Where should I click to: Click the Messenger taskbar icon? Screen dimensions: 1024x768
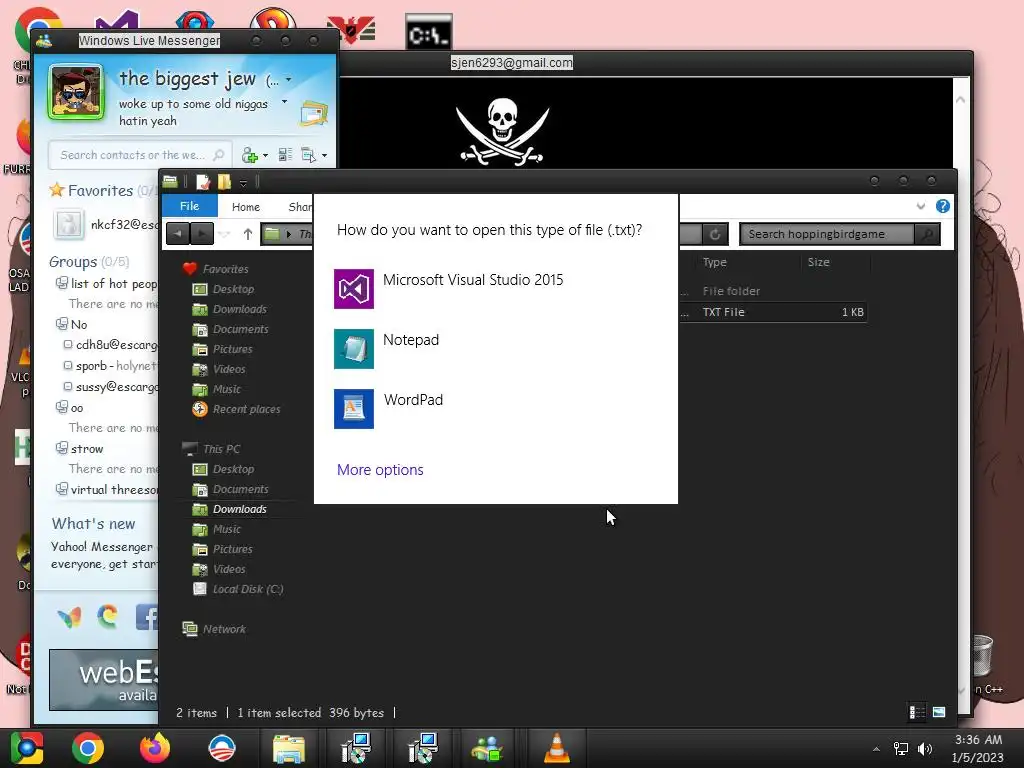point(488,748)
